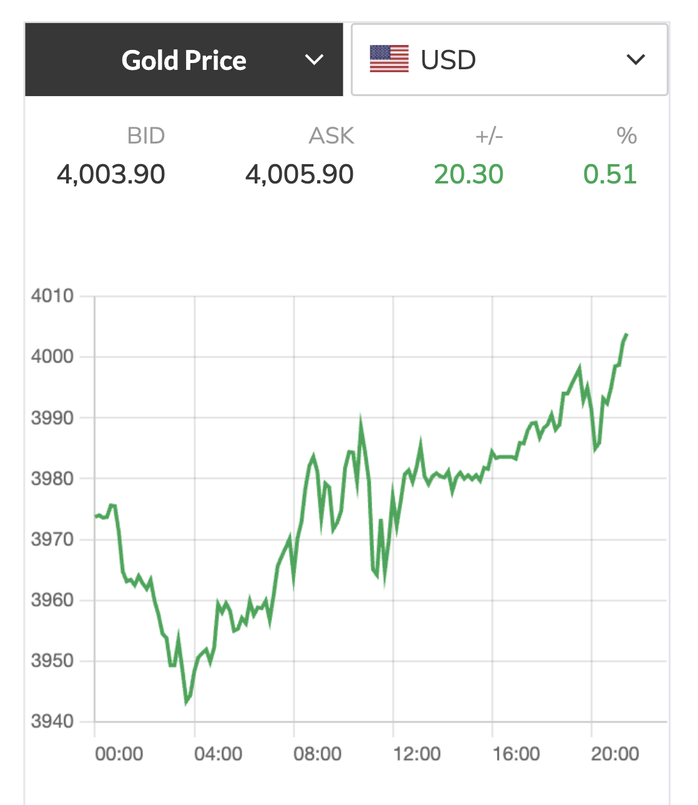Click the chevron arrow beside USD

(635, 60)
